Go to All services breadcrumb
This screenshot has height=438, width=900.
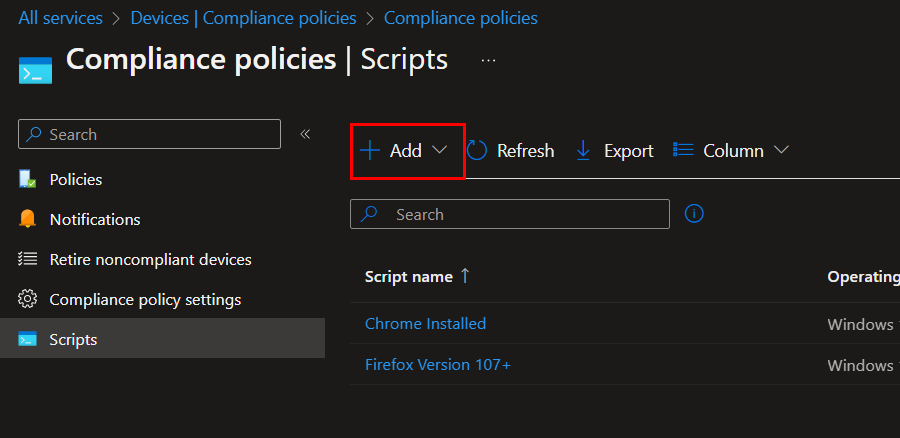pos(60,18)
